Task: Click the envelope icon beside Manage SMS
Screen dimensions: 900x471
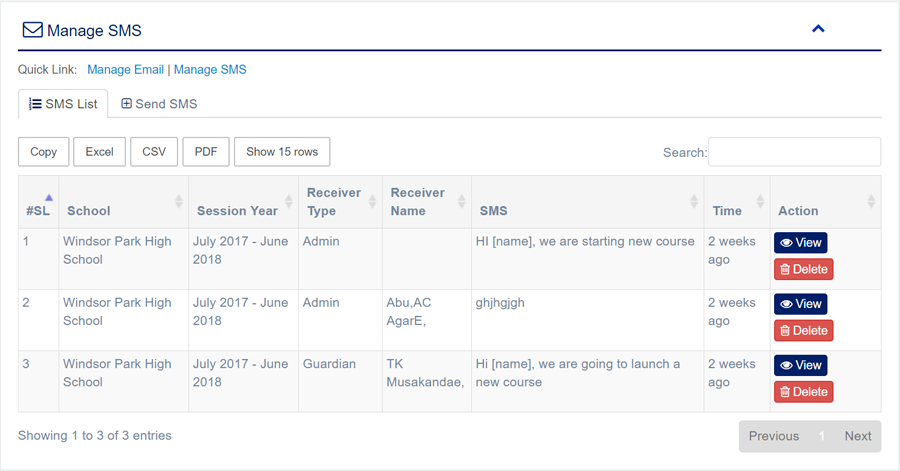Action: point(32,30)
